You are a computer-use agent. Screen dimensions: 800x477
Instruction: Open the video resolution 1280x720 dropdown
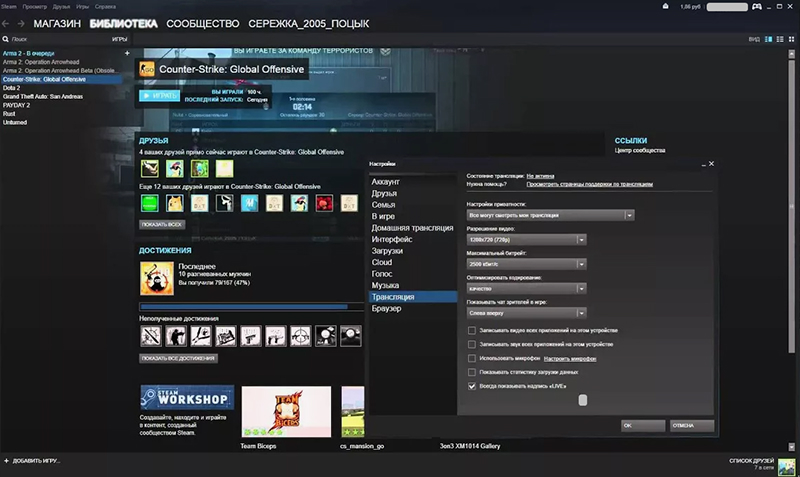coord(527,240)
